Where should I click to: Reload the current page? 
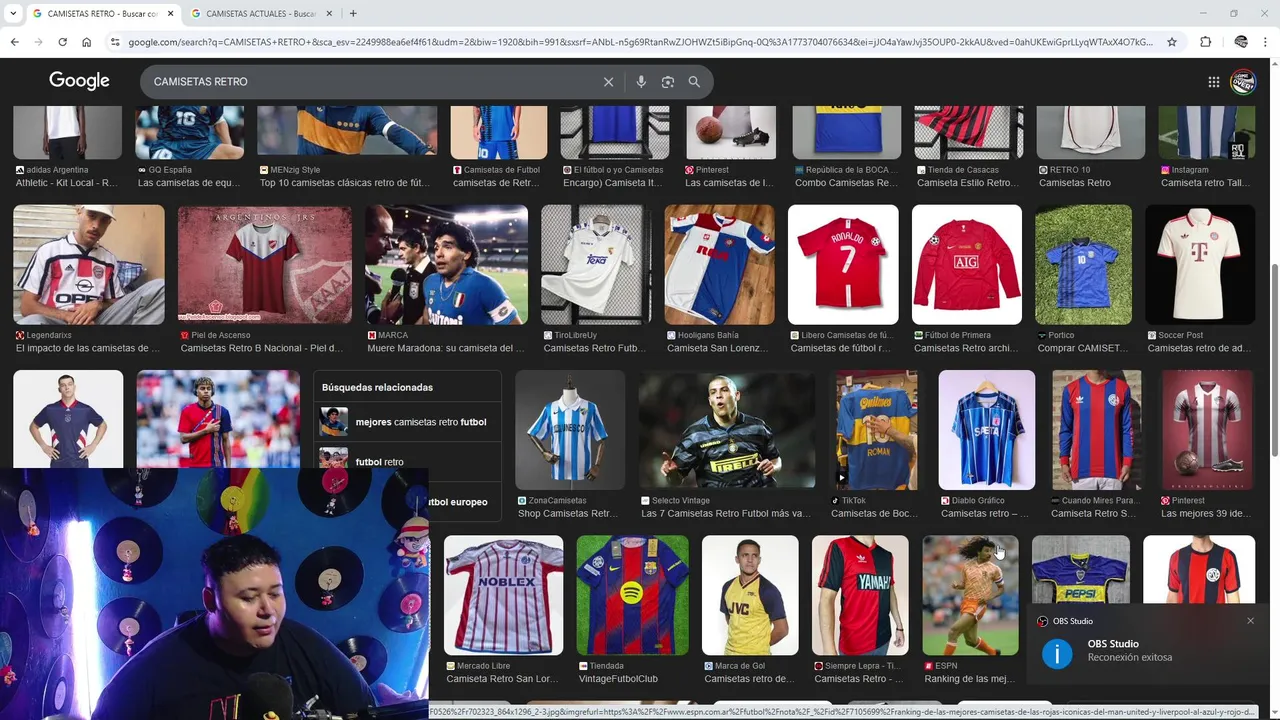coord(62,42)
